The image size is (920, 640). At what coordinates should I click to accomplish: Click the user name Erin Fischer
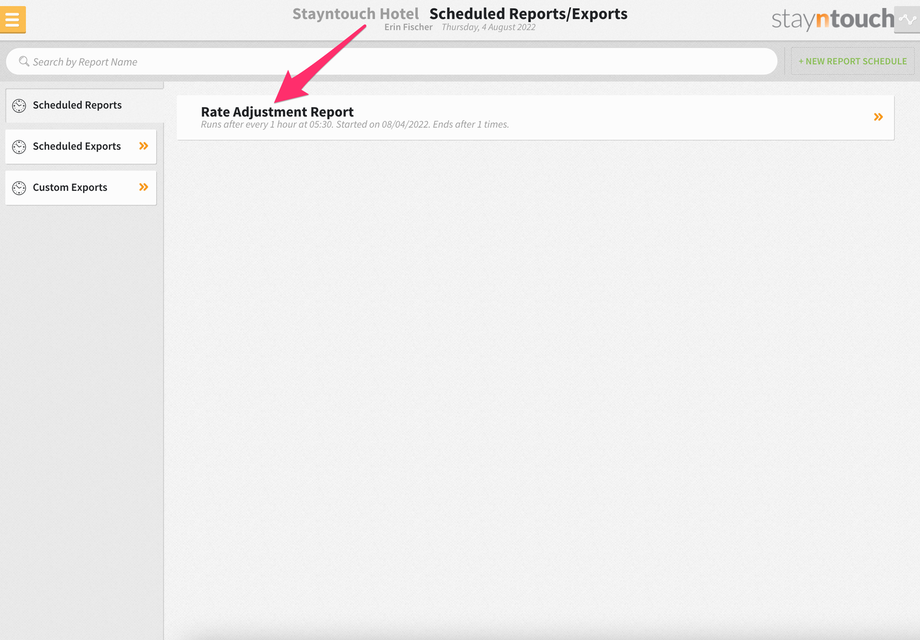click(x=408, y=27)
